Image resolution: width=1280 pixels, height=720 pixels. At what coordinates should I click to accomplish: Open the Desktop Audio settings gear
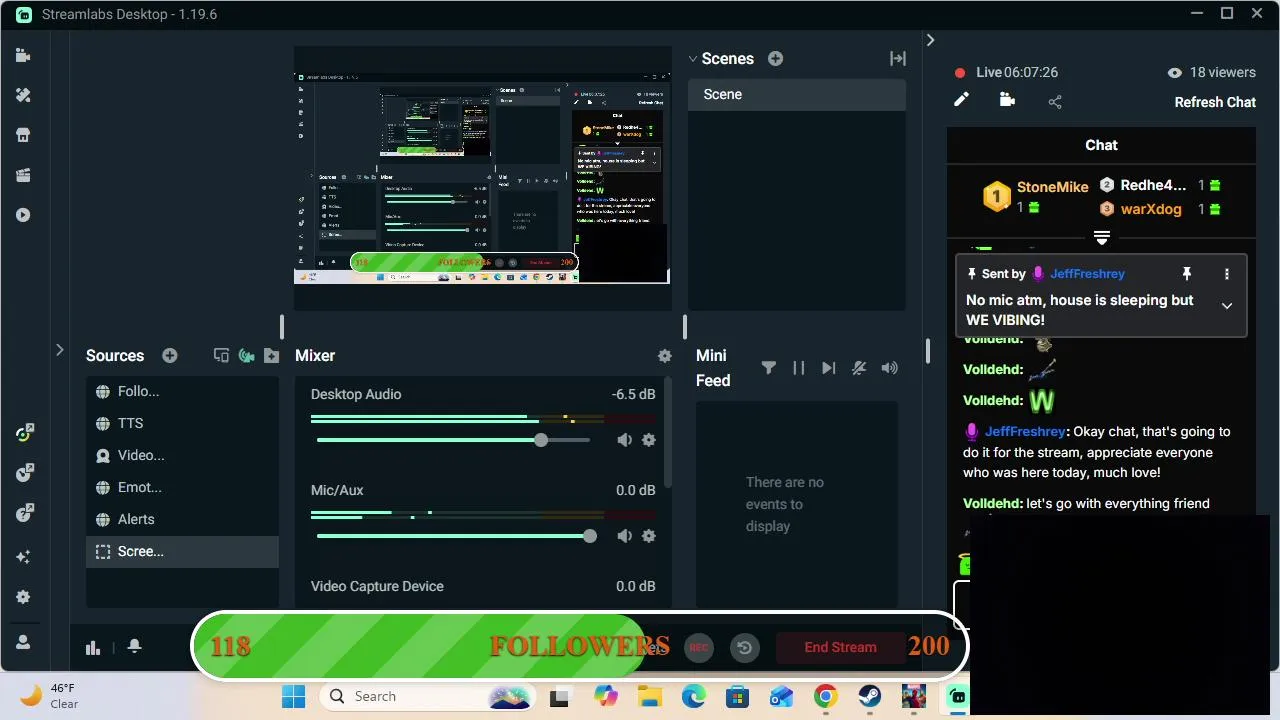(649, 440)
